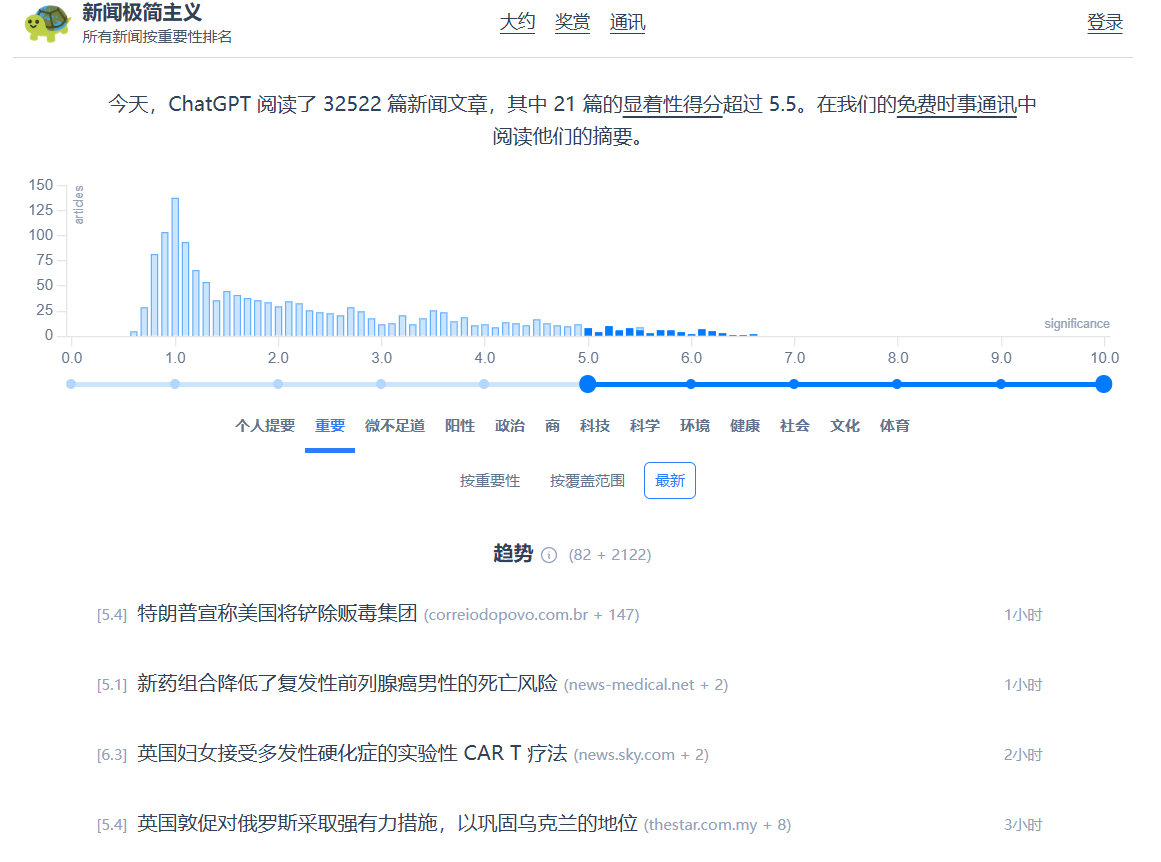Select the 健康 category tab
The width and height of the screenshot is (1161, 862).
click(745, 426)
